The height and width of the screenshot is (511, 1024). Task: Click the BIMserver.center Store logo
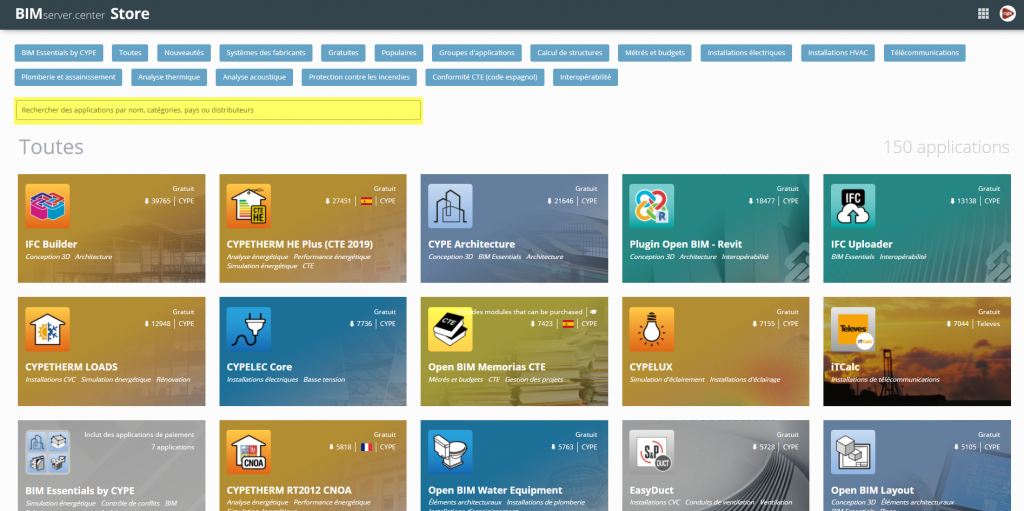pos(82,14)
